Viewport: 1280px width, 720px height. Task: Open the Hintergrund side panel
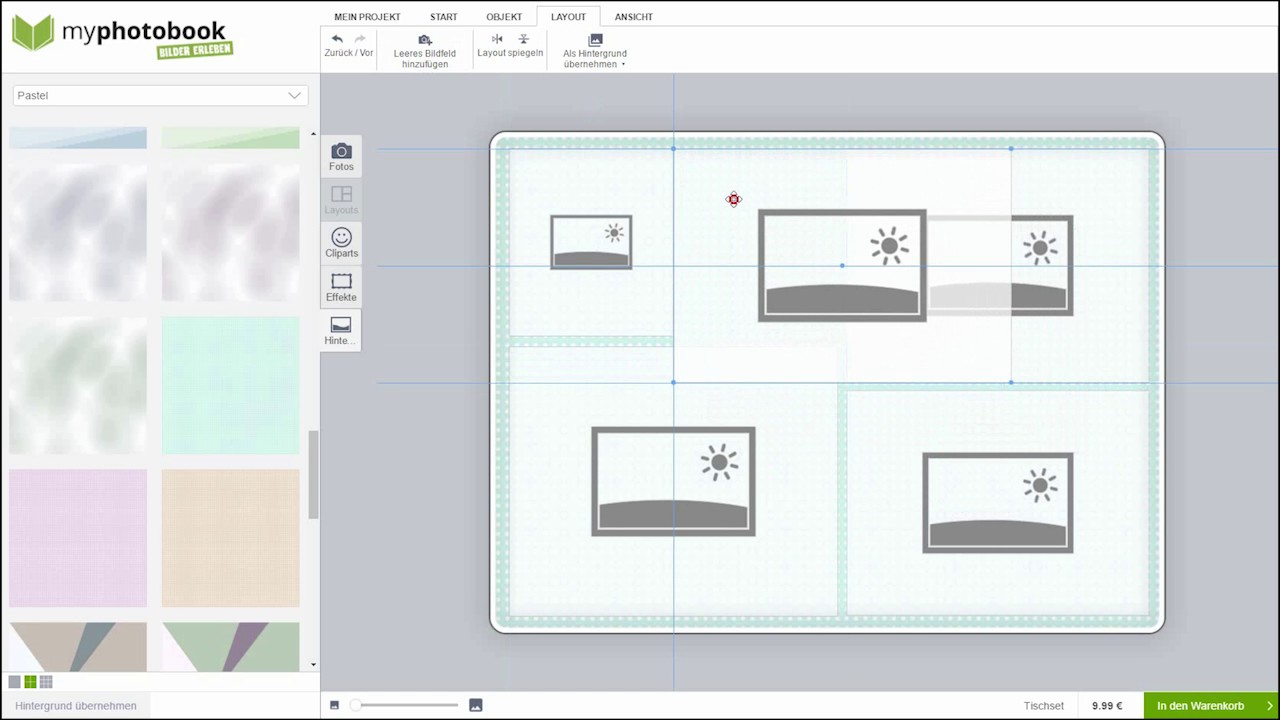pyautogui.click(x=341, y=330)
